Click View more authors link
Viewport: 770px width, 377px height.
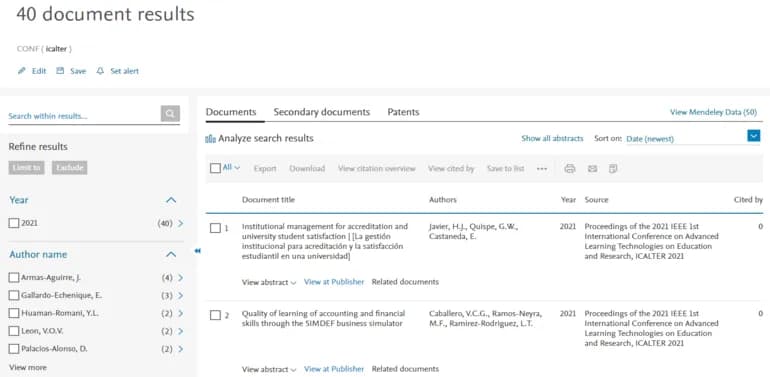point(28,368)
